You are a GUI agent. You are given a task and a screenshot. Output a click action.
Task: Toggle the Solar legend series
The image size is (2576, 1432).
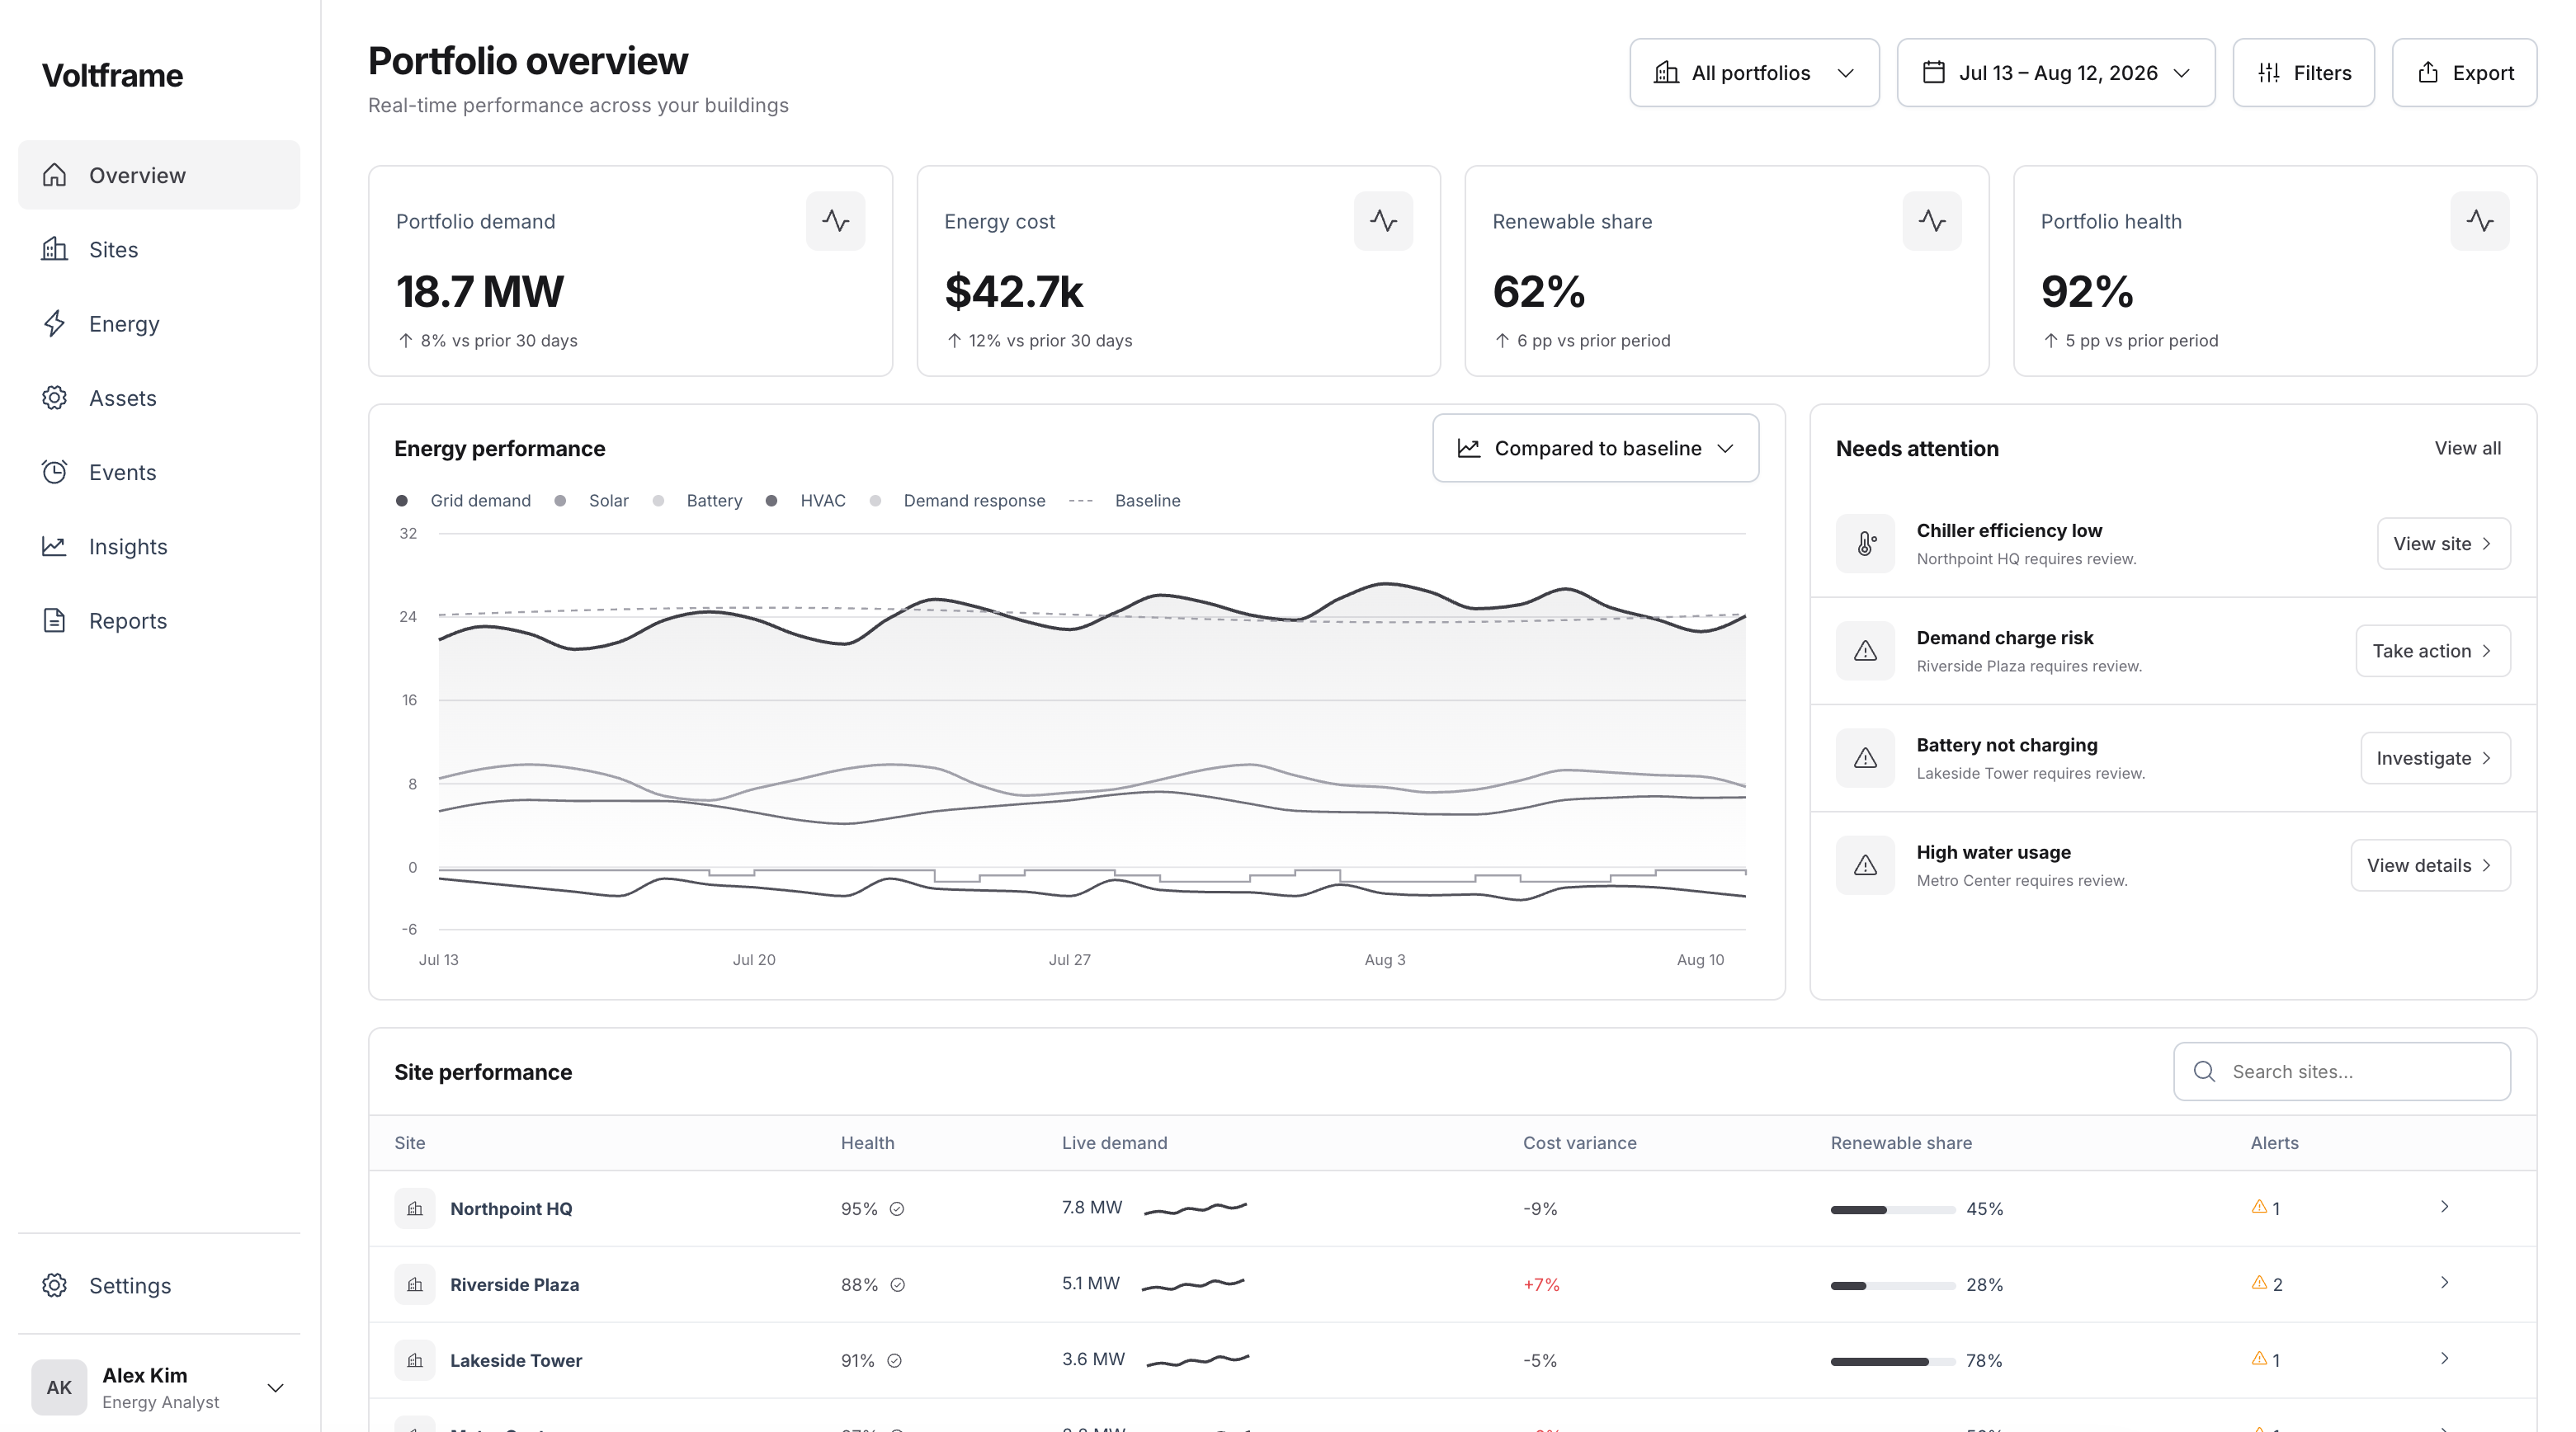click(x=592, y=501)
